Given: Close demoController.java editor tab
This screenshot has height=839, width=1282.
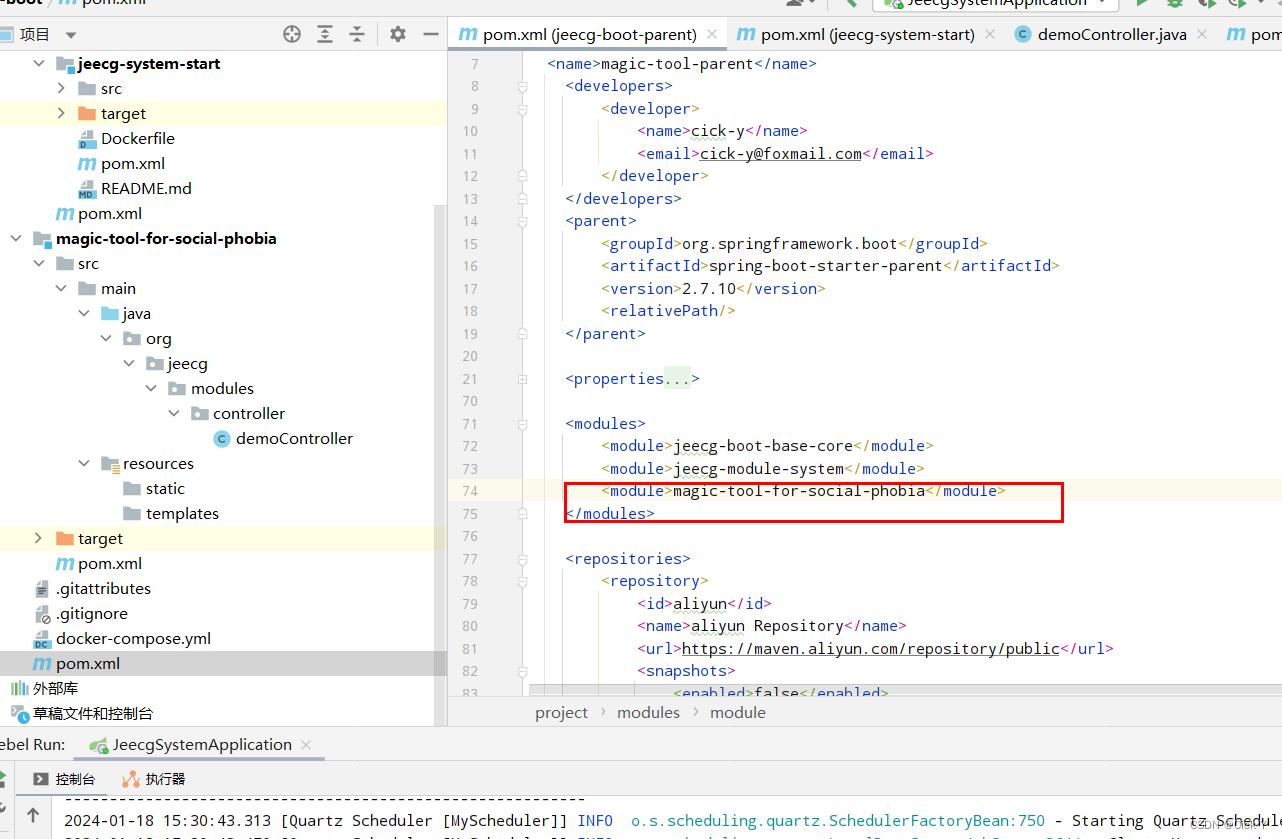Looking at the screenshot, I should click(x=1202, y=34).
